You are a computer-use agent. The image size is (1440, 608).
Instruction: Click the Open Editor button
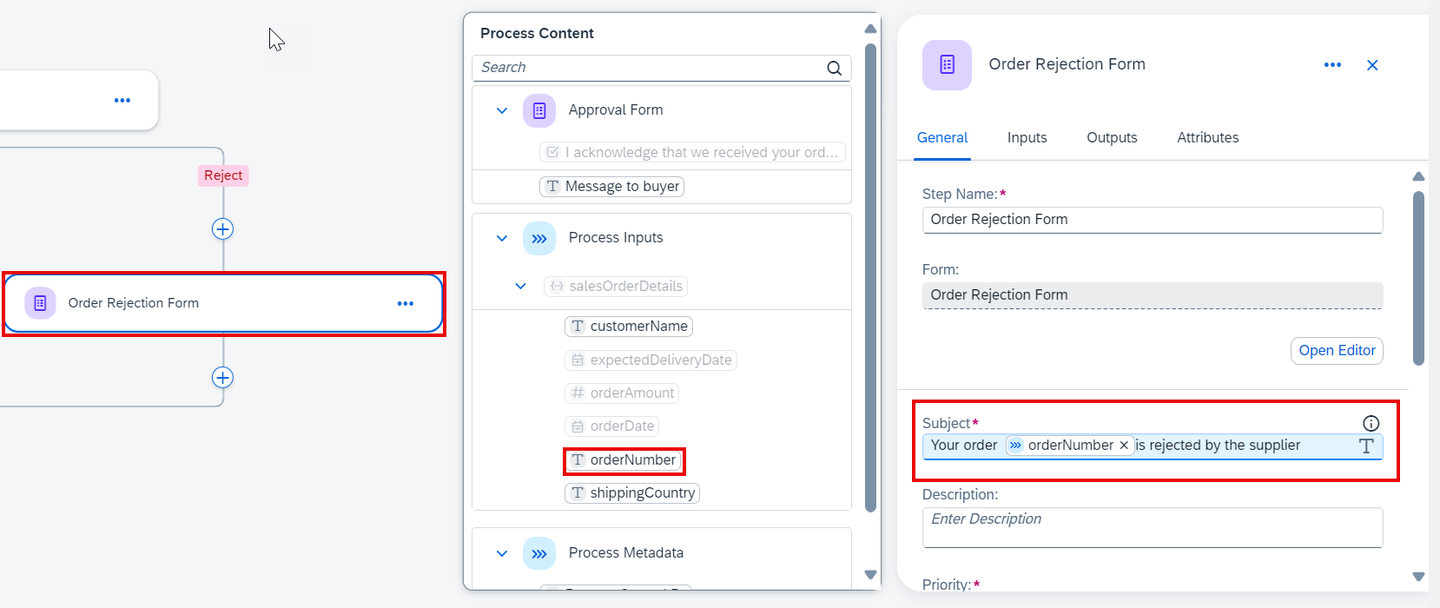(x=1337, y=350)
